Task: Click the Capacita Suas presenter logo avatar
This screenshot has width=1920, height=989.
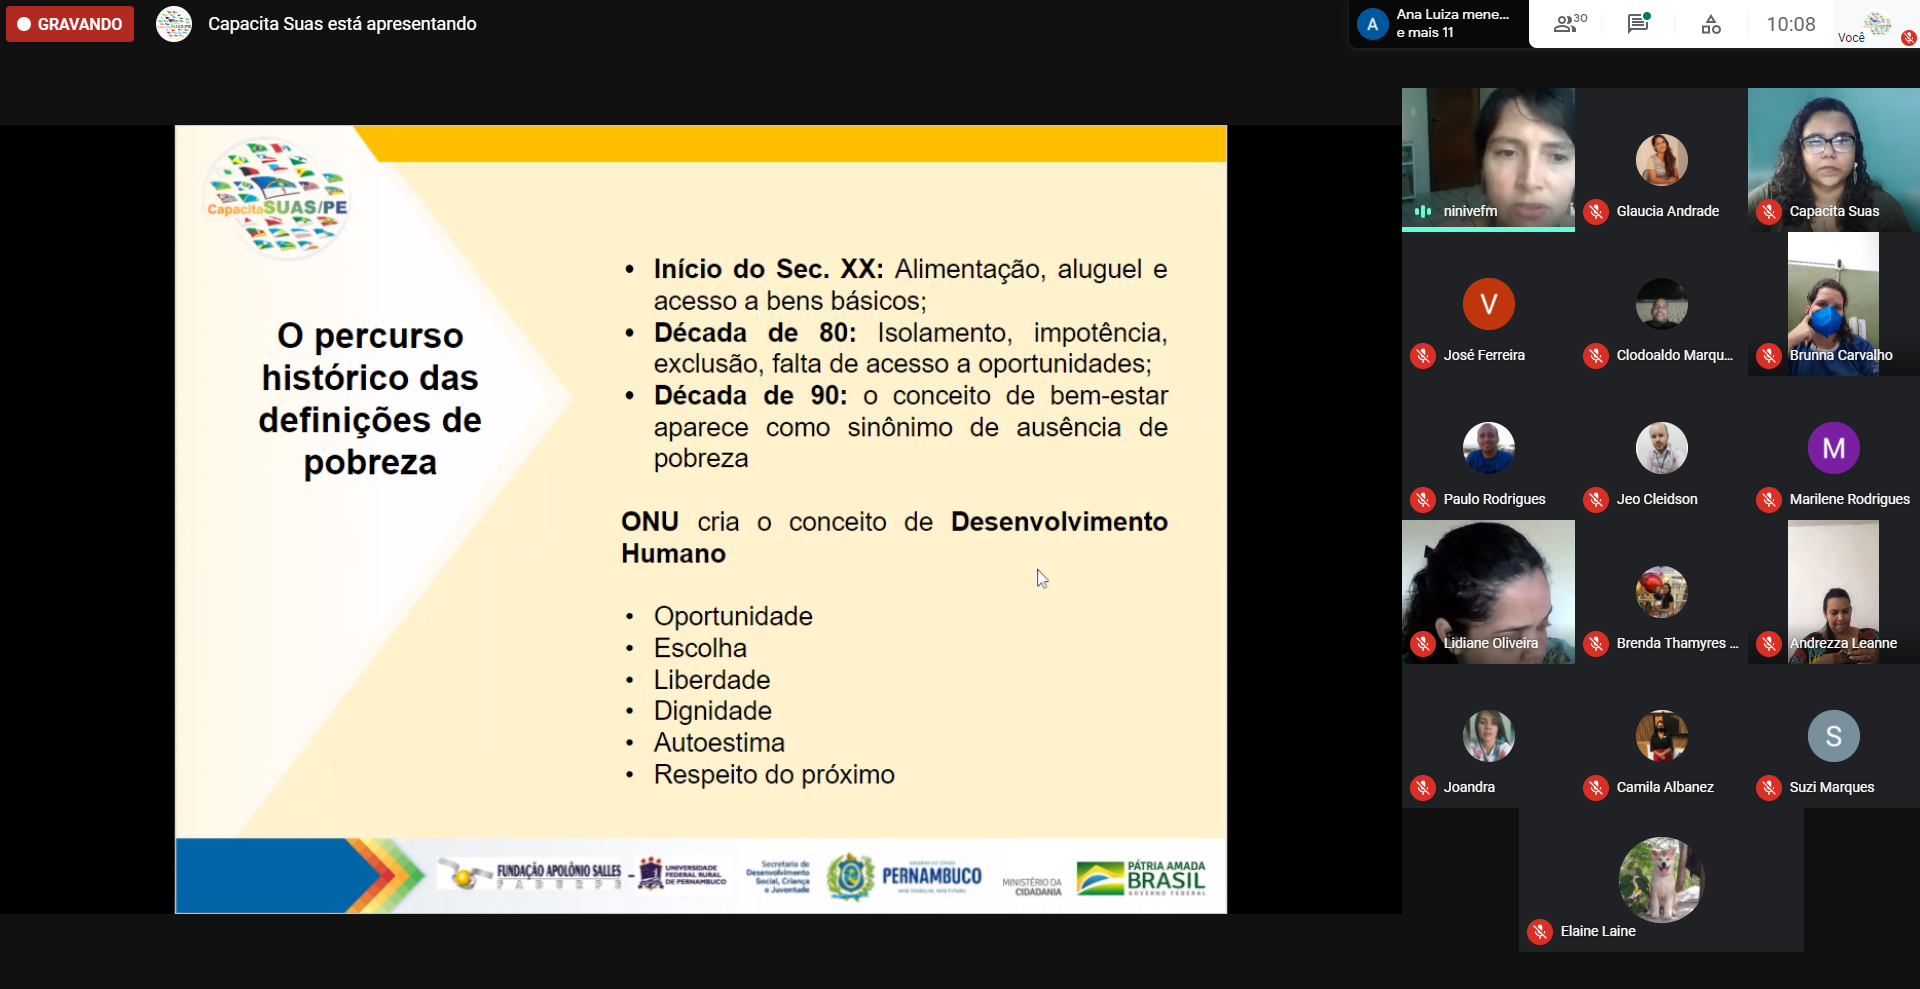Action: coord(174,24)
